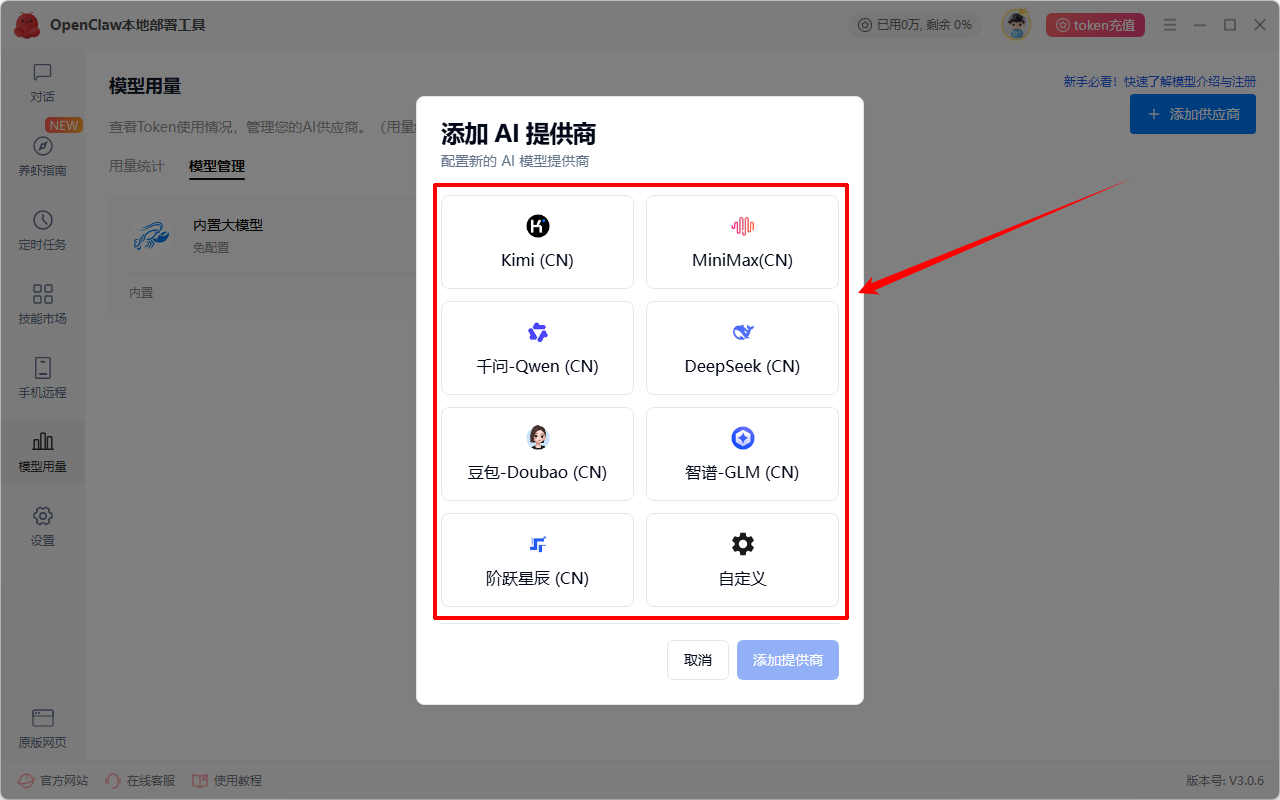Click the GLM blue circle icon

(742, 438)
